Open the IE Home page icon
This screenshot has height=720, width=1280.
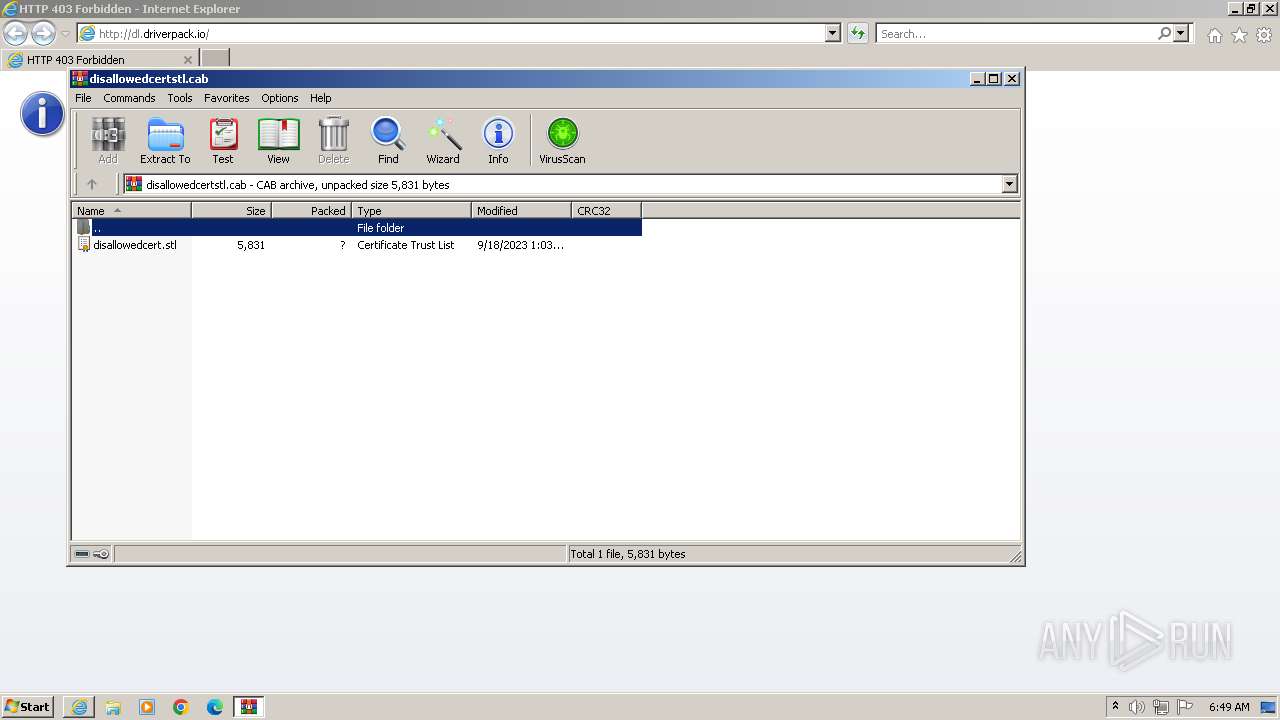coord(1214,35)
